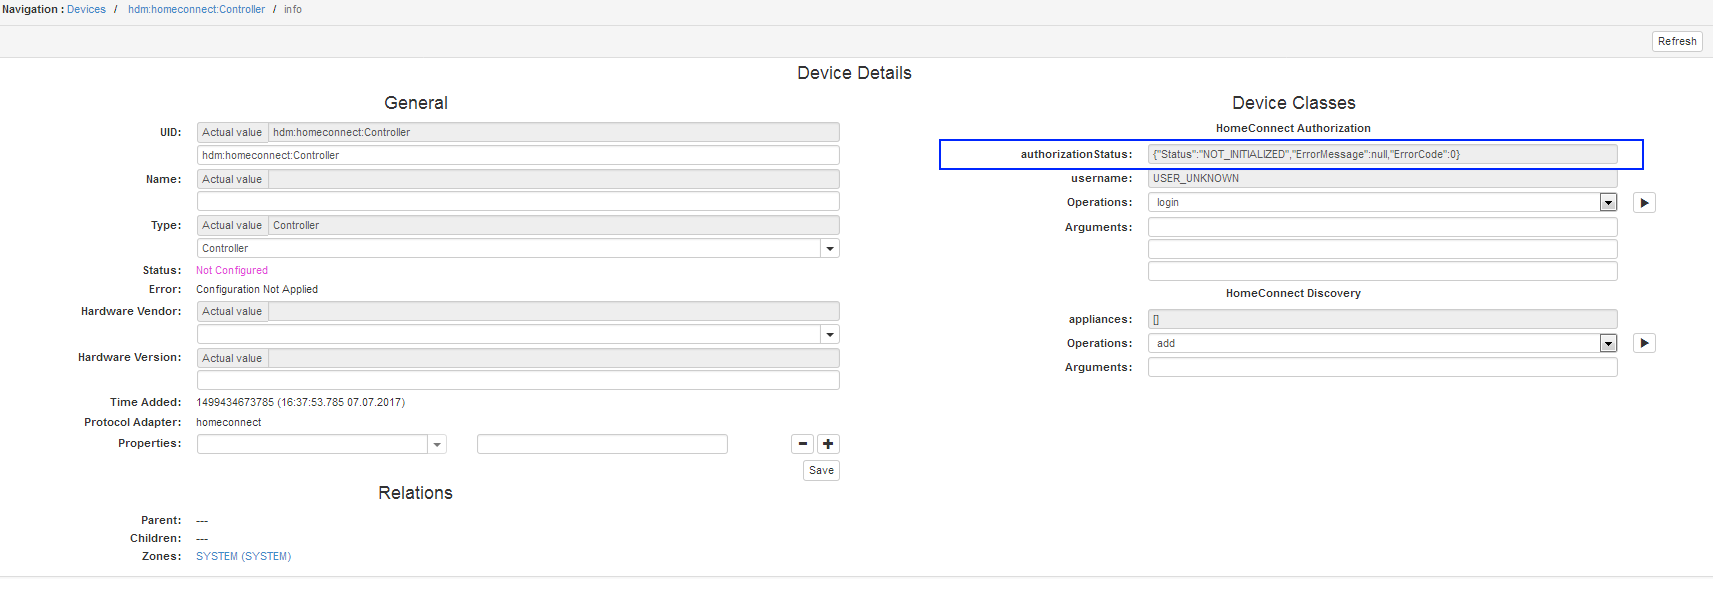Click the authorizationStatus value field
Image resolution: width=1713 pixels, height=589 pixels.
1382,154
